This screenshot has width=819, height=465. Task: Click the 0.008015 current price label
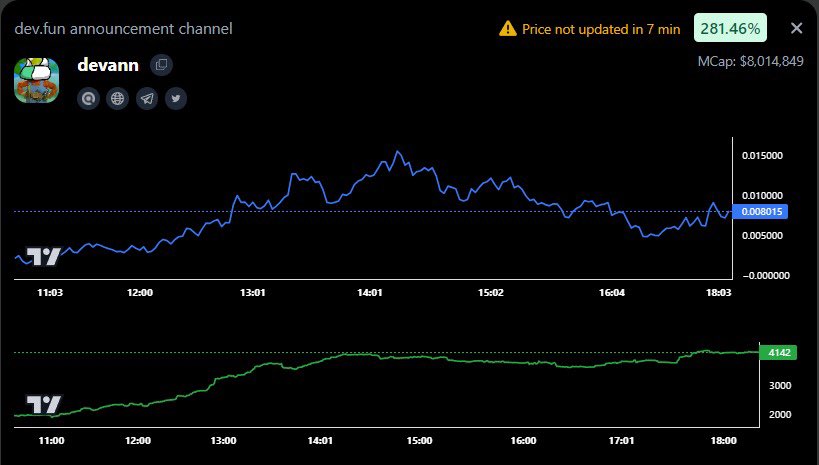pos(762,212)
